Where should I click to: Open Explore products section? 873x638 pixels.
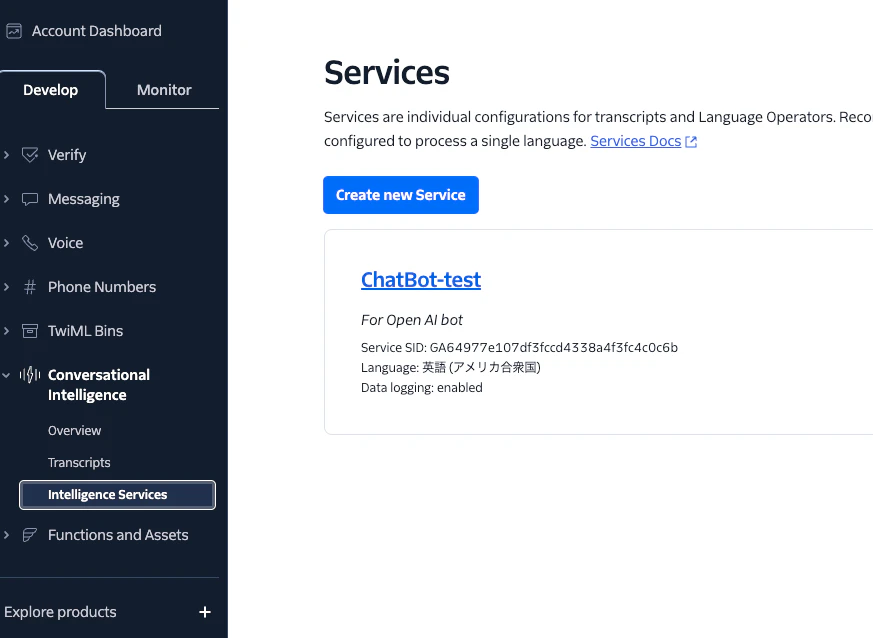[x=60, y=612]
